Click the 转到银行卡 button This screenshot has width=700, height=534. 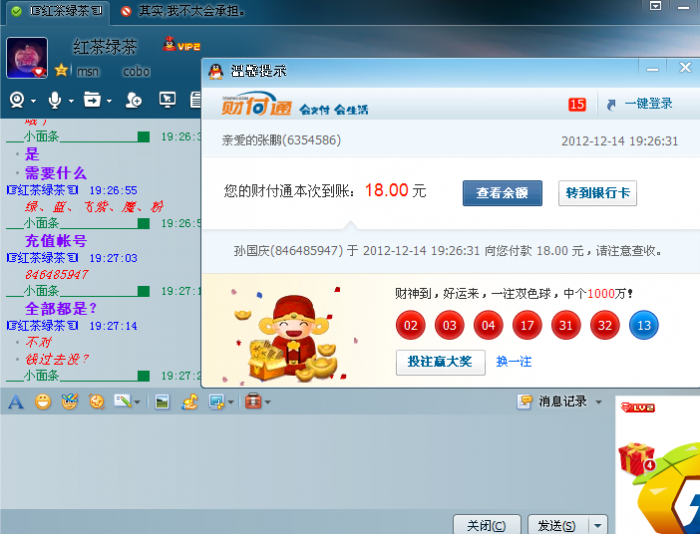coord(597,193)
